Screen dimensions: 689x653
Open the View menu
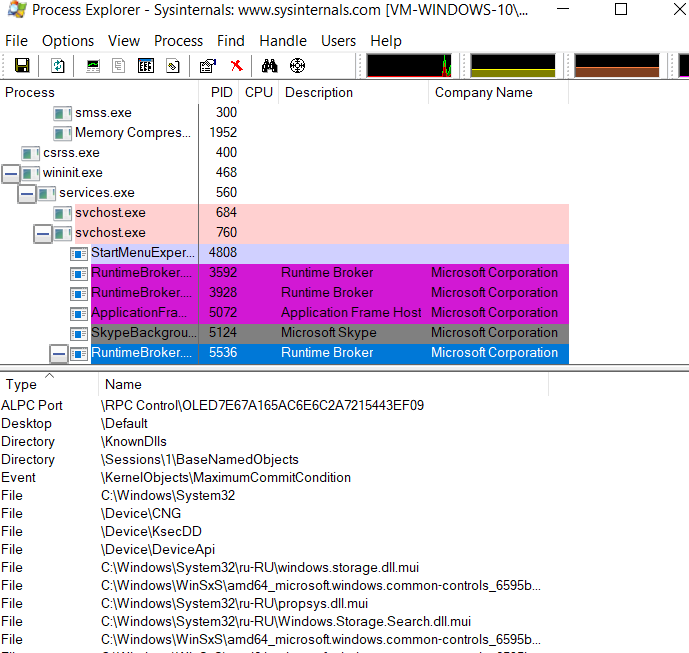(x=124, y=41)
